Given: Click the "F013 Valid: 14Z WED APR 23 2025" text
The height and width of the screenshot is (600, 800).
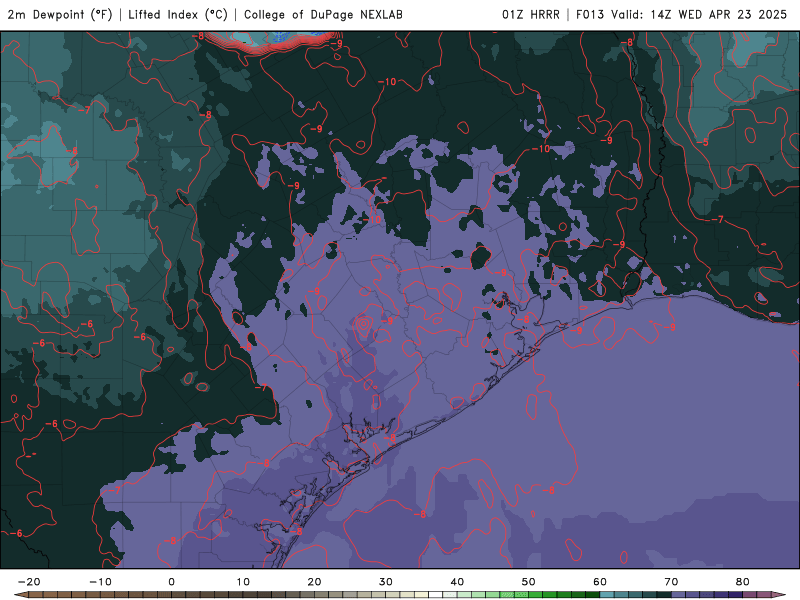Looking at the screenshot, I should point(682,15).
